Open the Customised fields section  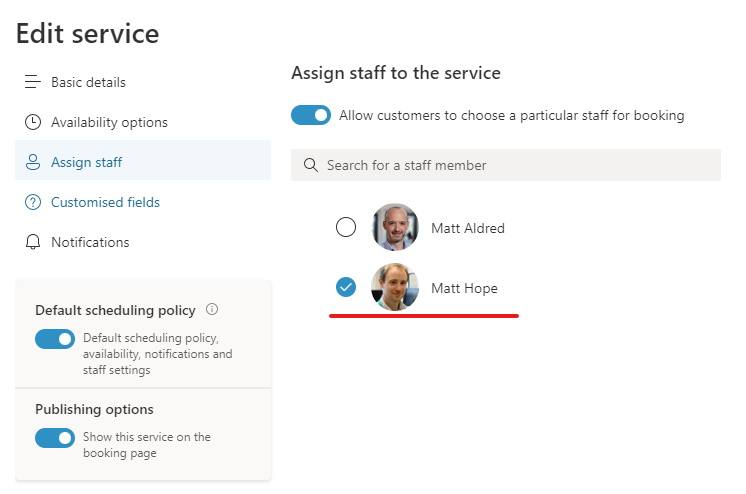(x=105, y=202)
